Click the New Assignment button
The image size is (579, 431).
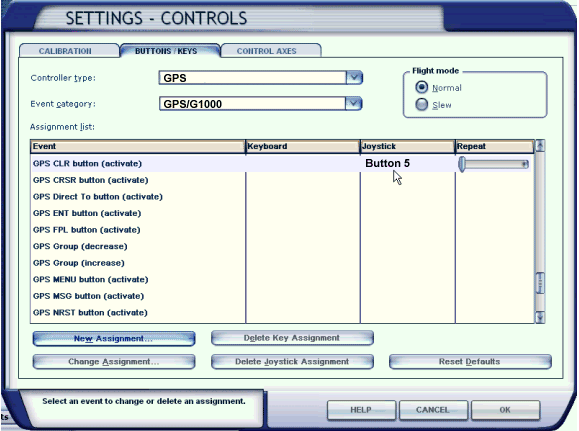click(x=114, y=339)
